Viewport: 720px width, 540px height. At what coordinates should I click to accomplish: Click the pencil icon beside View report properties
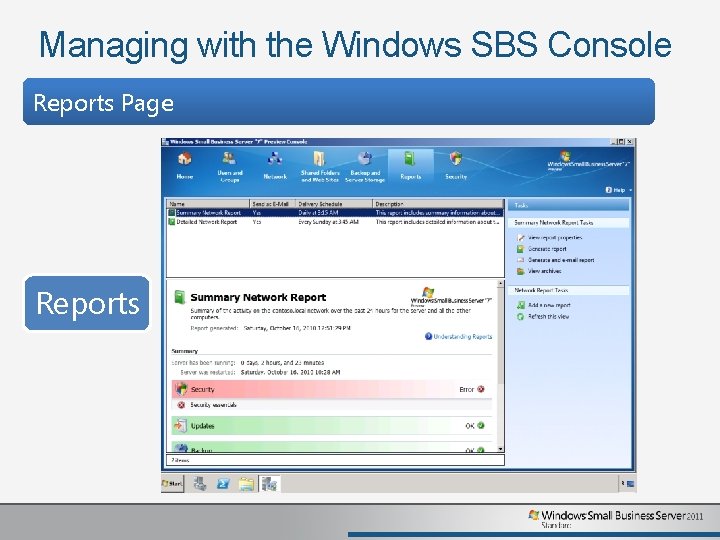coord(520,238)
